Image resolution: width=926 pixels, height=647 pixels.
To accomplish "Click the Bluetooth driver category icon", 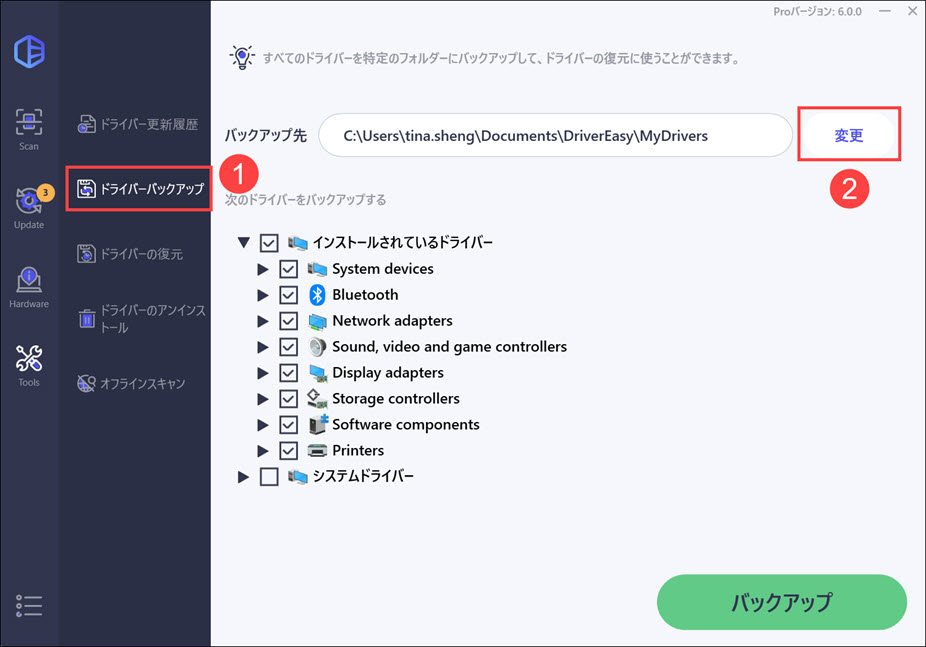I will pyautogui.click(x=317, y=295).
